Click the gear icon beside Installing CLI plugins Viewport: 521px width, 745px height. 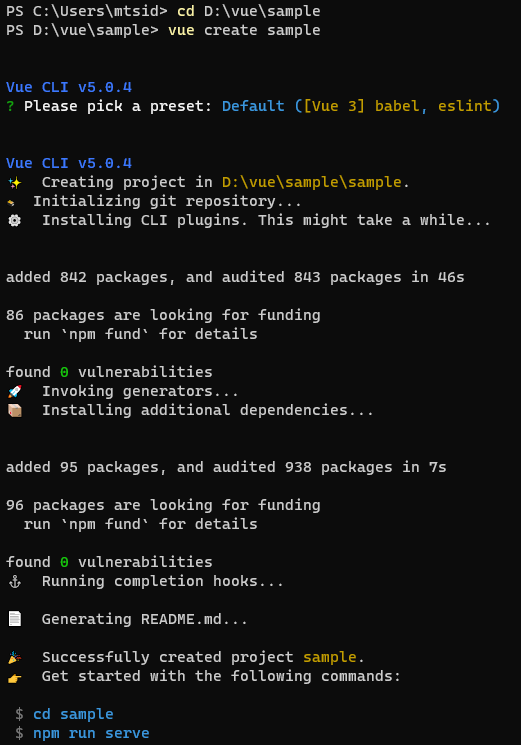(15, 220)
